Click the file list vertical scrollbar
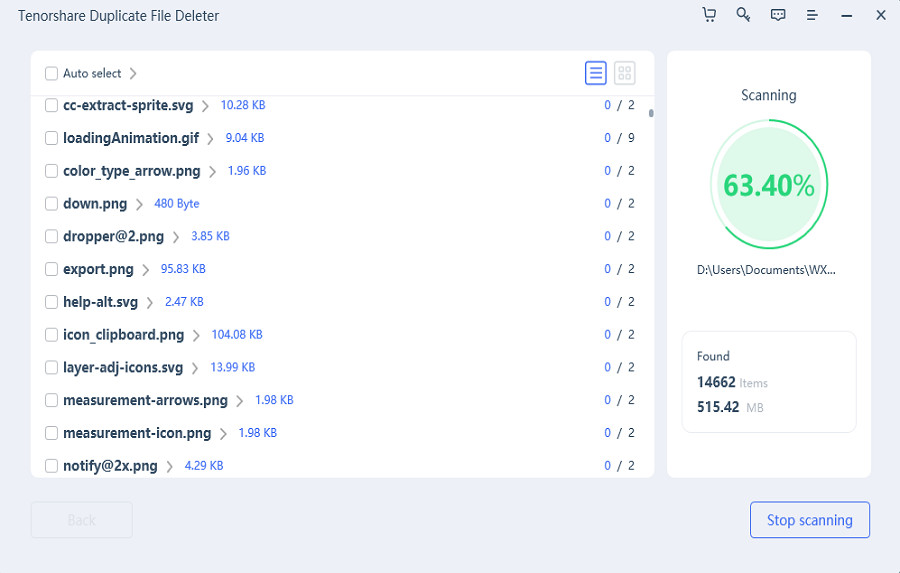Viewport: 900px width, 573px height. click(651, 113)
